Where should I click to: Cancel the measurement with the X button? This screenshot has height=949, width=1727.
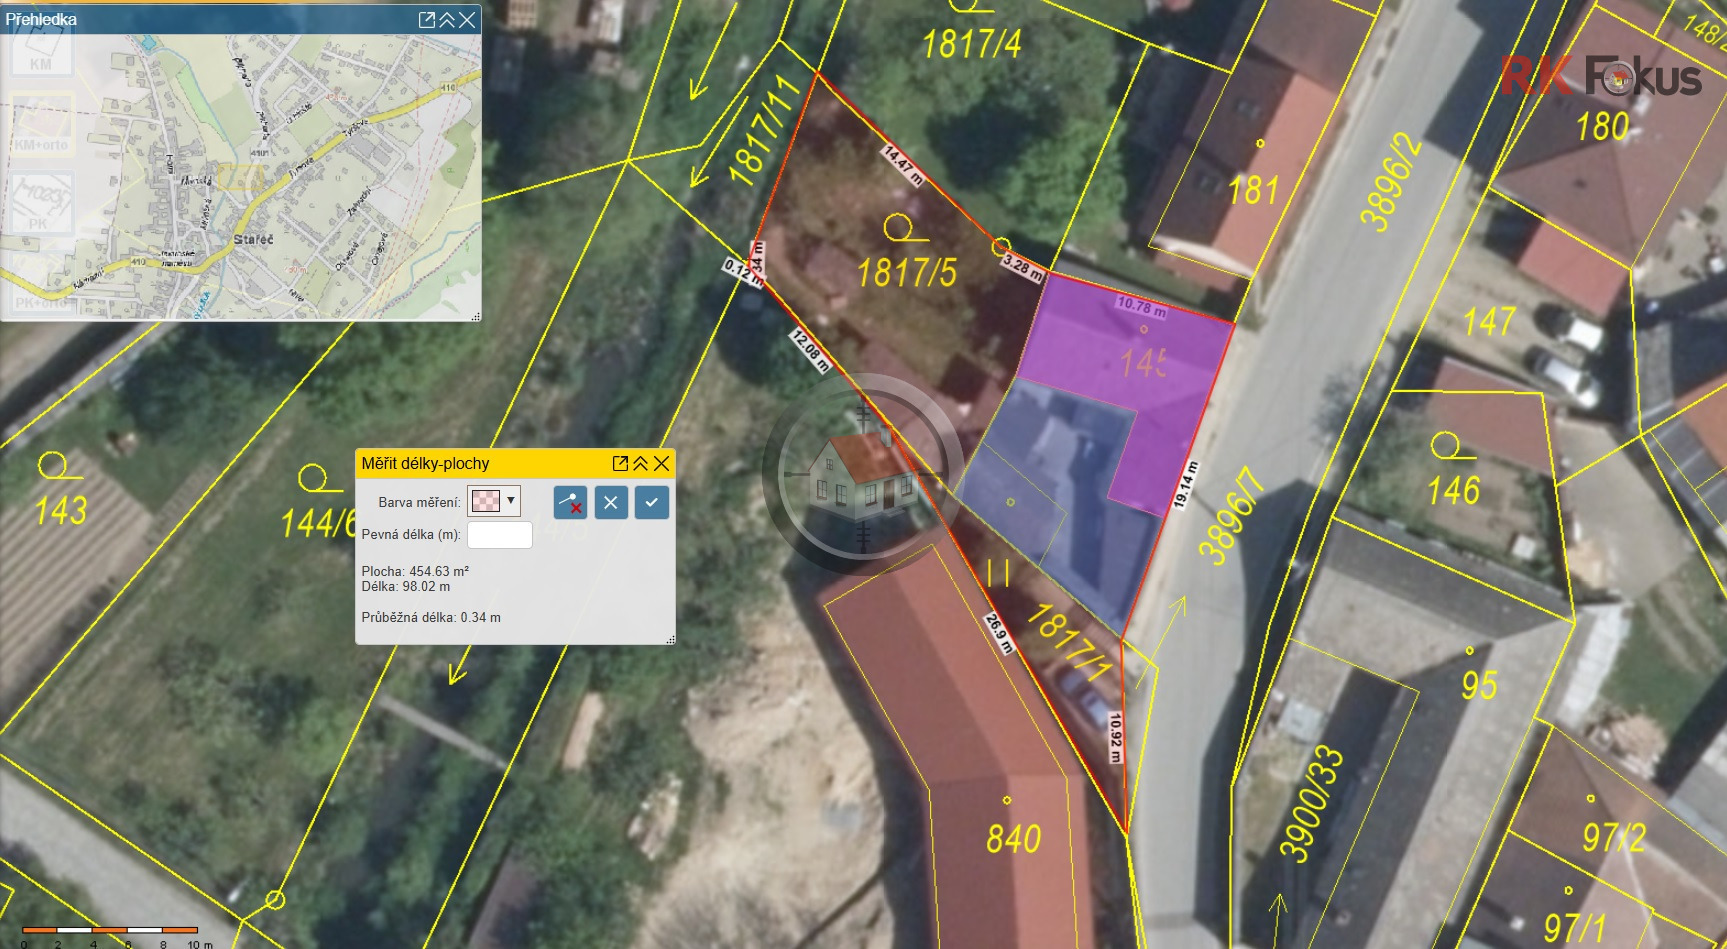(611, 503)
